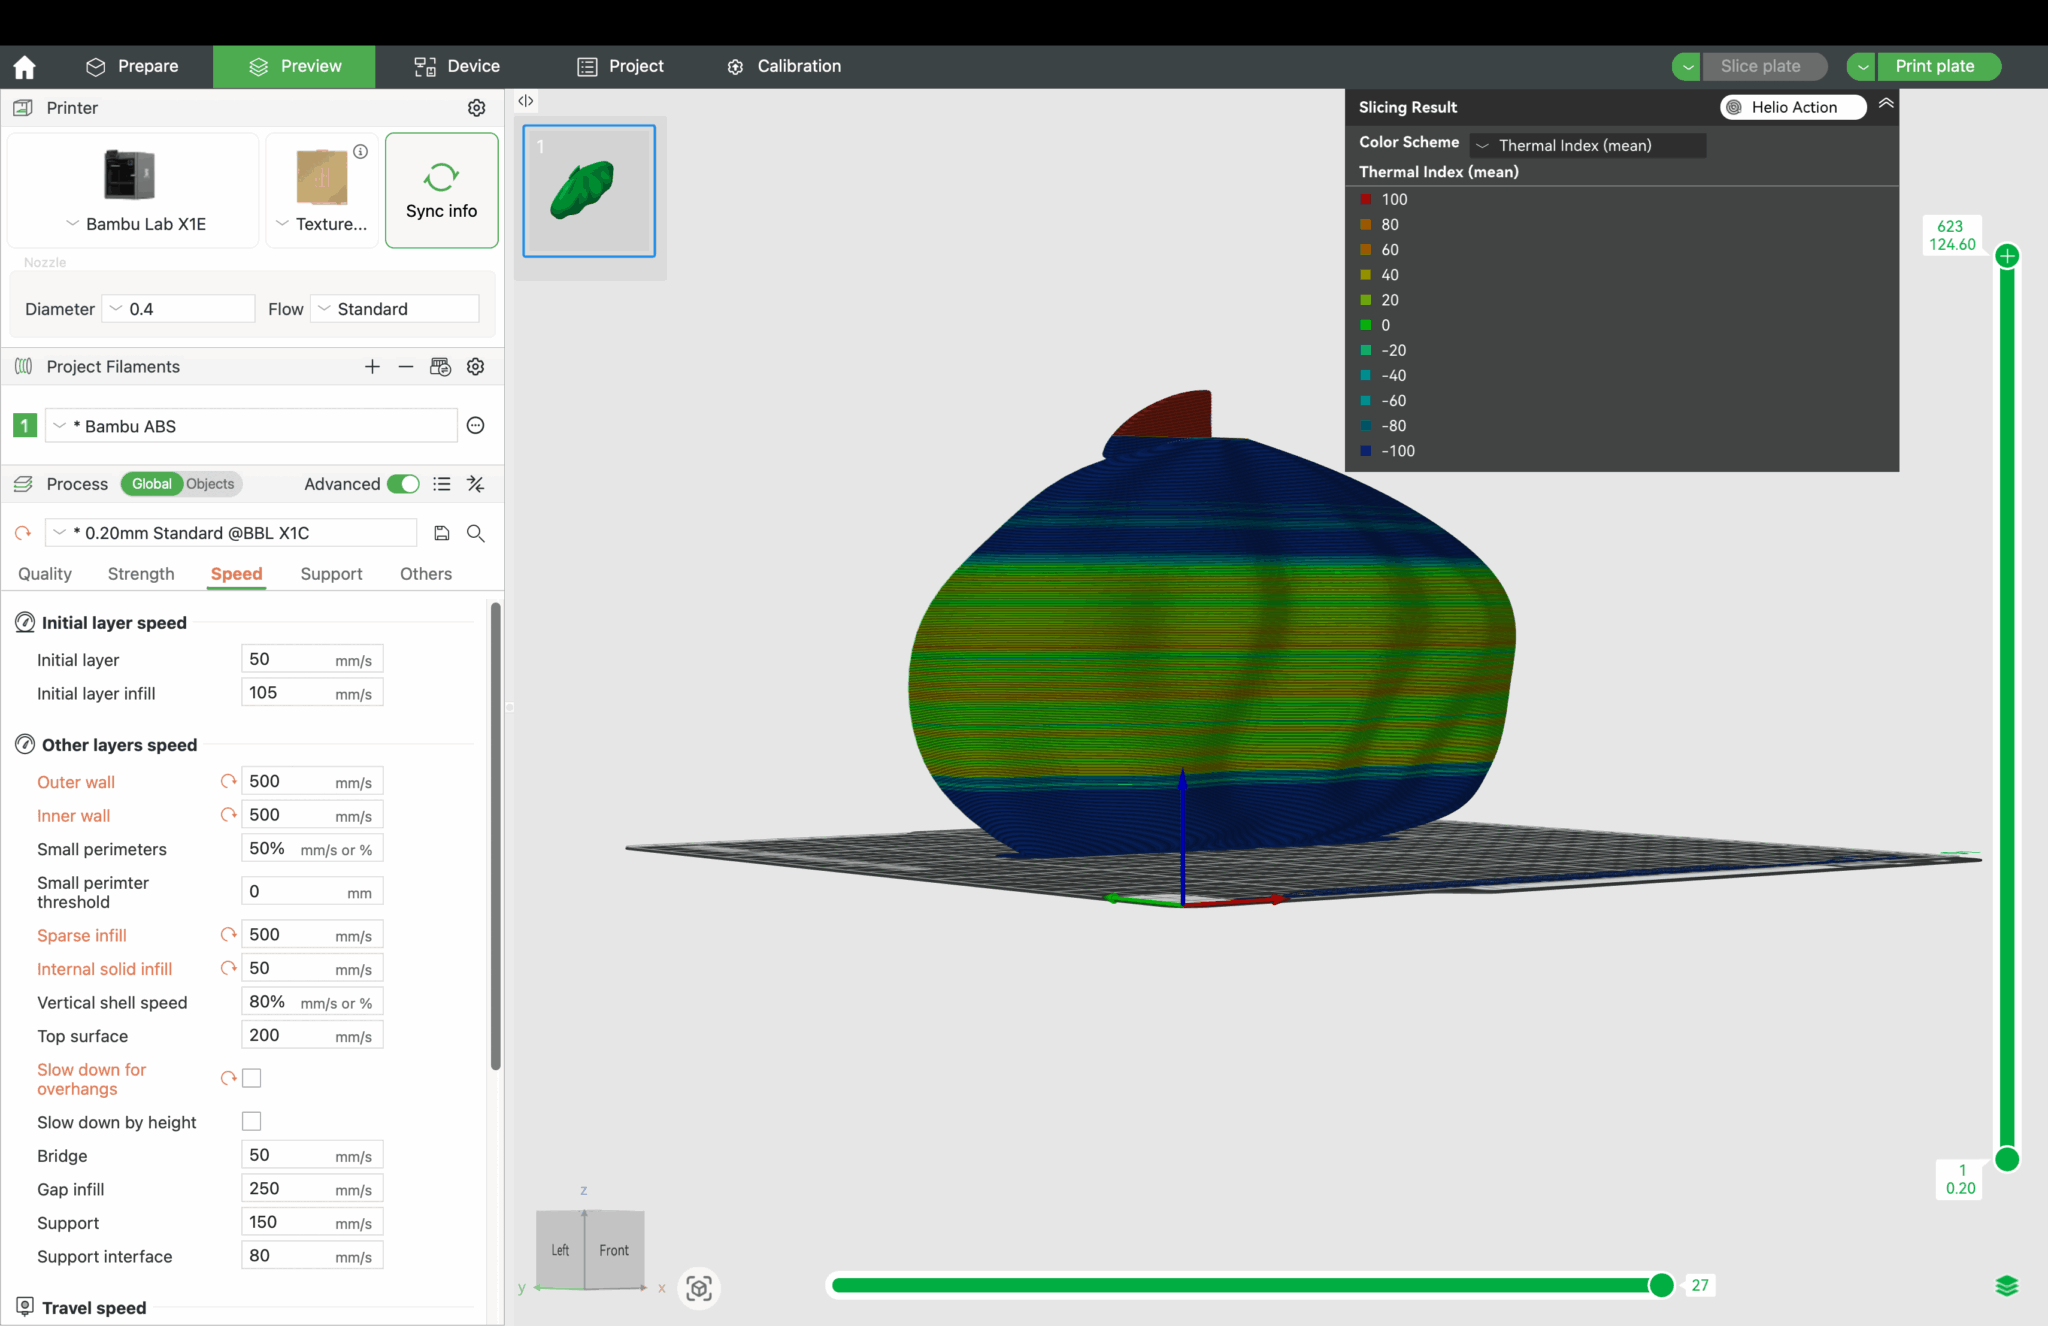Search within process settings
Viewport: 2048px width, 1326px height.
point(475,533)
